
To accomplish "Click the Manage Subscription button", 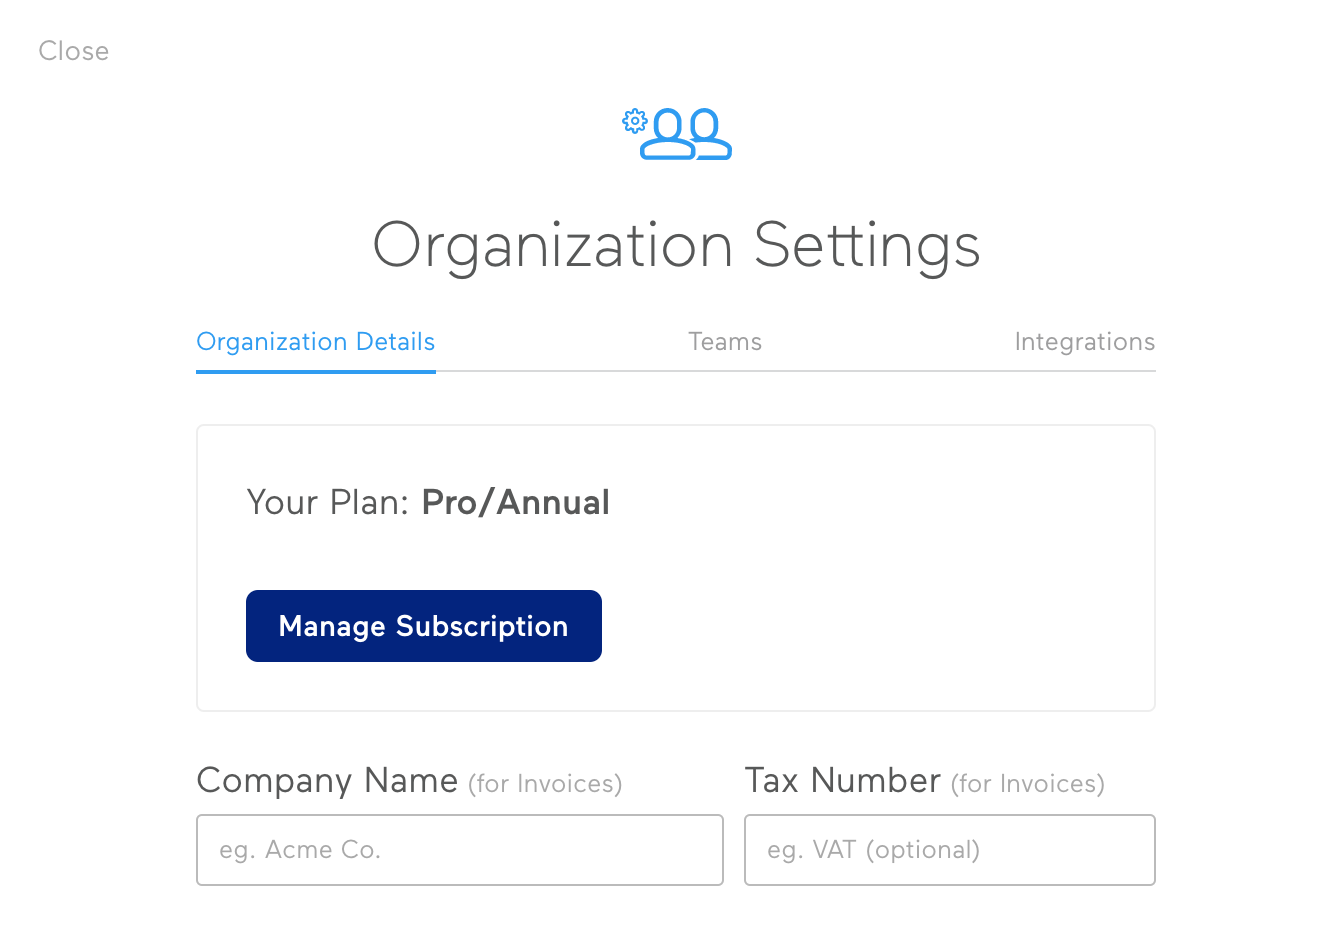I will [x=424, y=626].
